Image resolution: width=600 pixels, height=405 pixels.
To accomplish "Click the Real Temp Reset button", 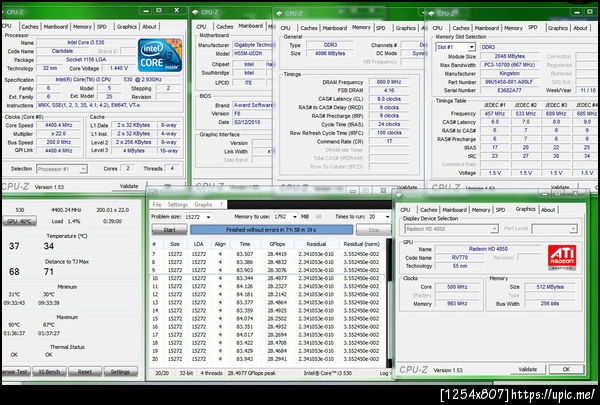I will pos(85,372).
